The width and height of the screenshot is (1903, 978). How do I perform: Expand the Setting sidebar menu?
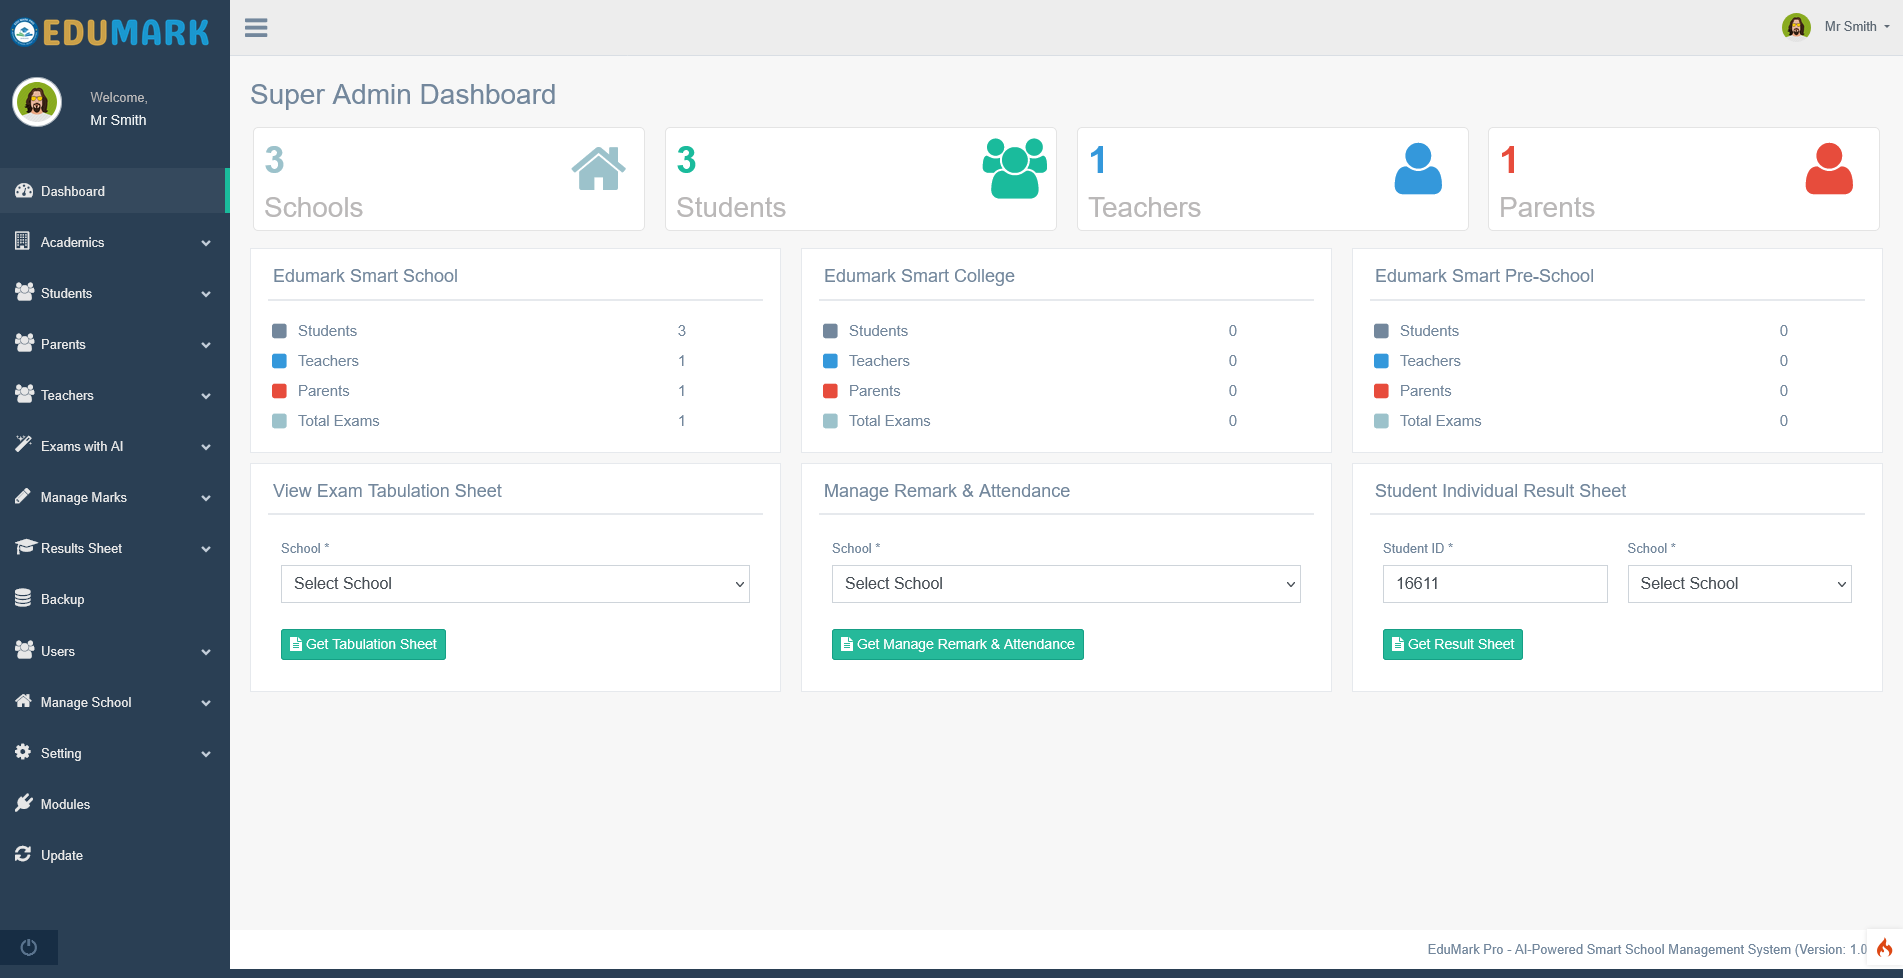click(61, 753)
